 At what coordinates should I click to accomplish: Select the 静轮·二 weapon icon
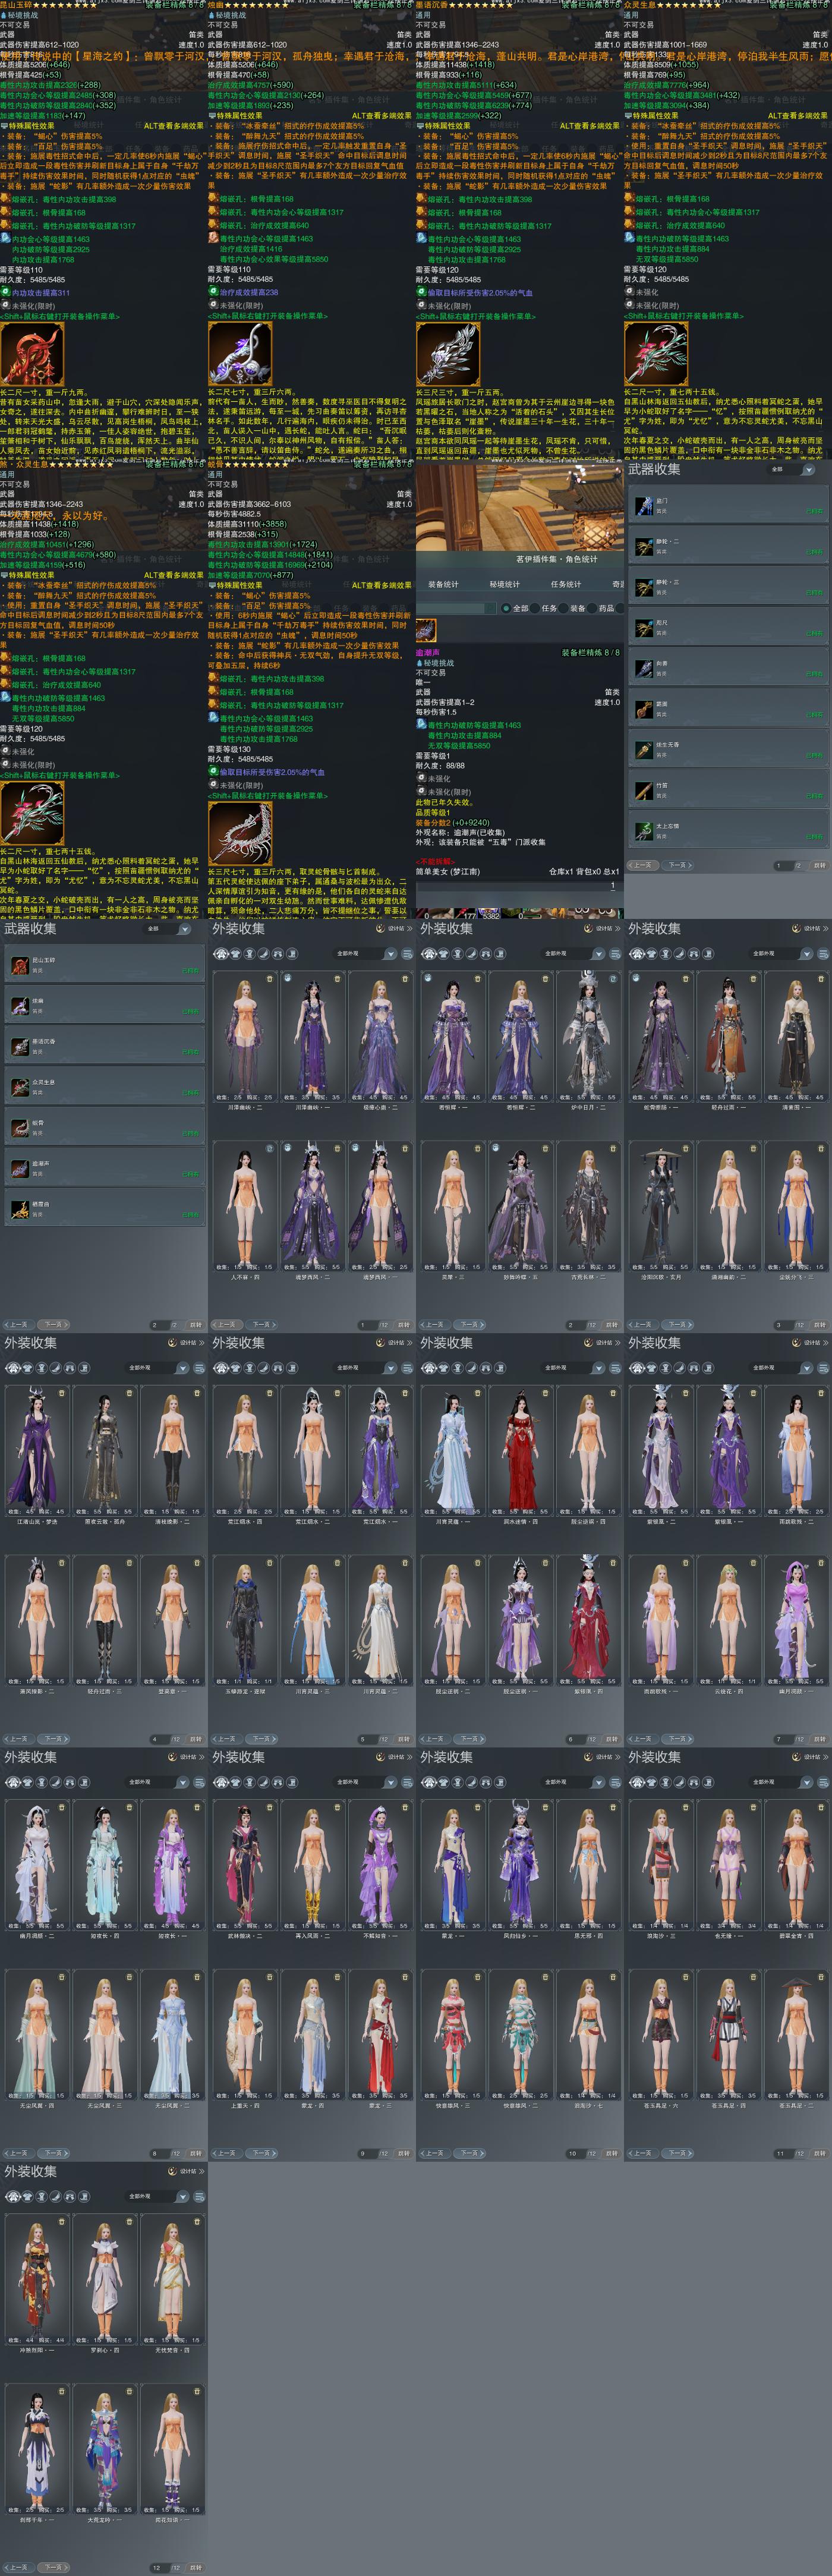[643, 547]
